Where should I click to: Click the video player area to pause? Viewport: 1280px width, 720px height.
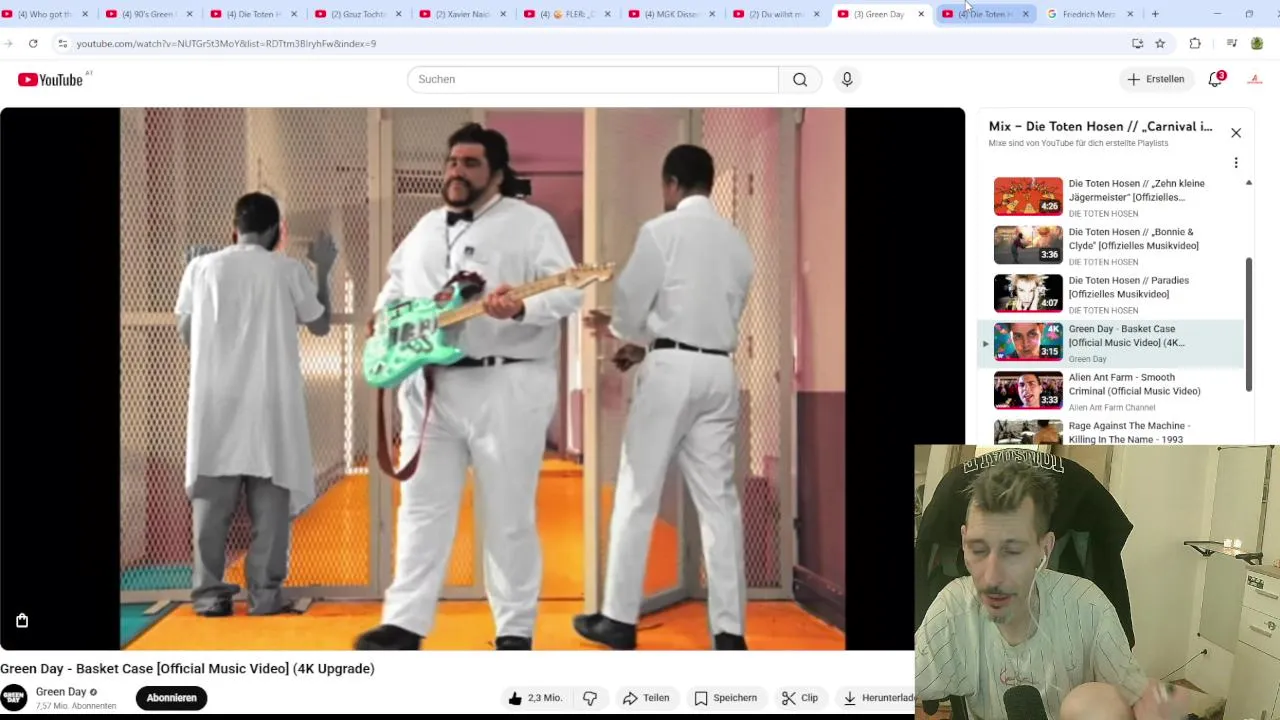pyautogui.click(x=482, y=379)
